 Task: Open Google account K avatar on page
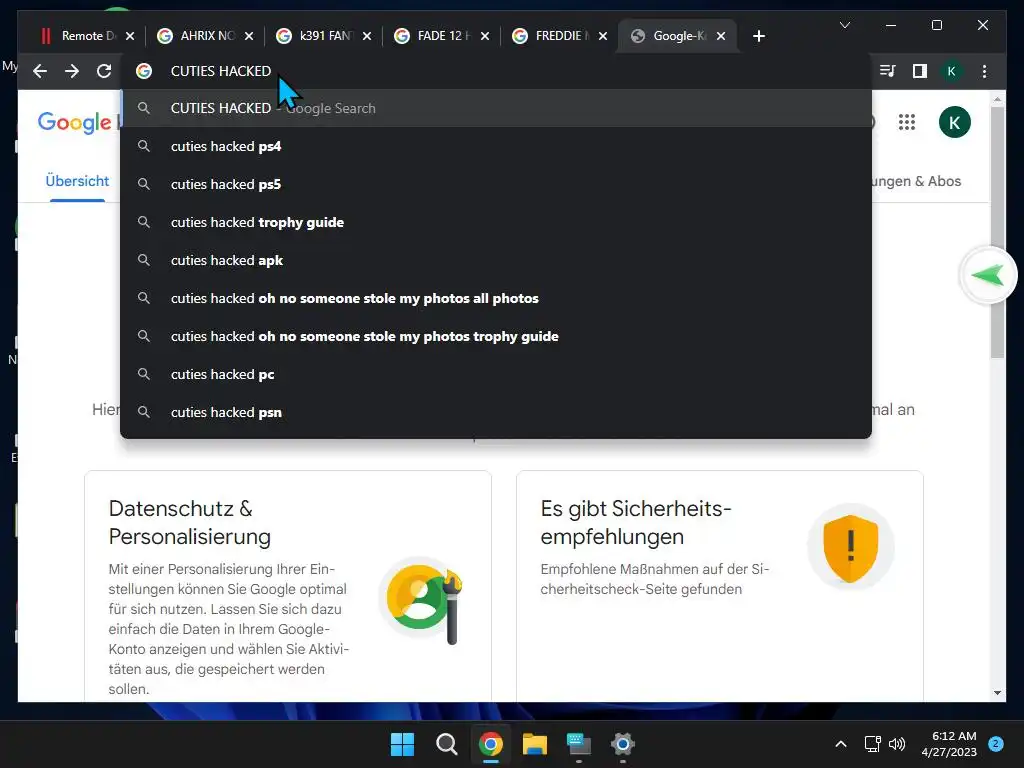click(x=954, y=122)
